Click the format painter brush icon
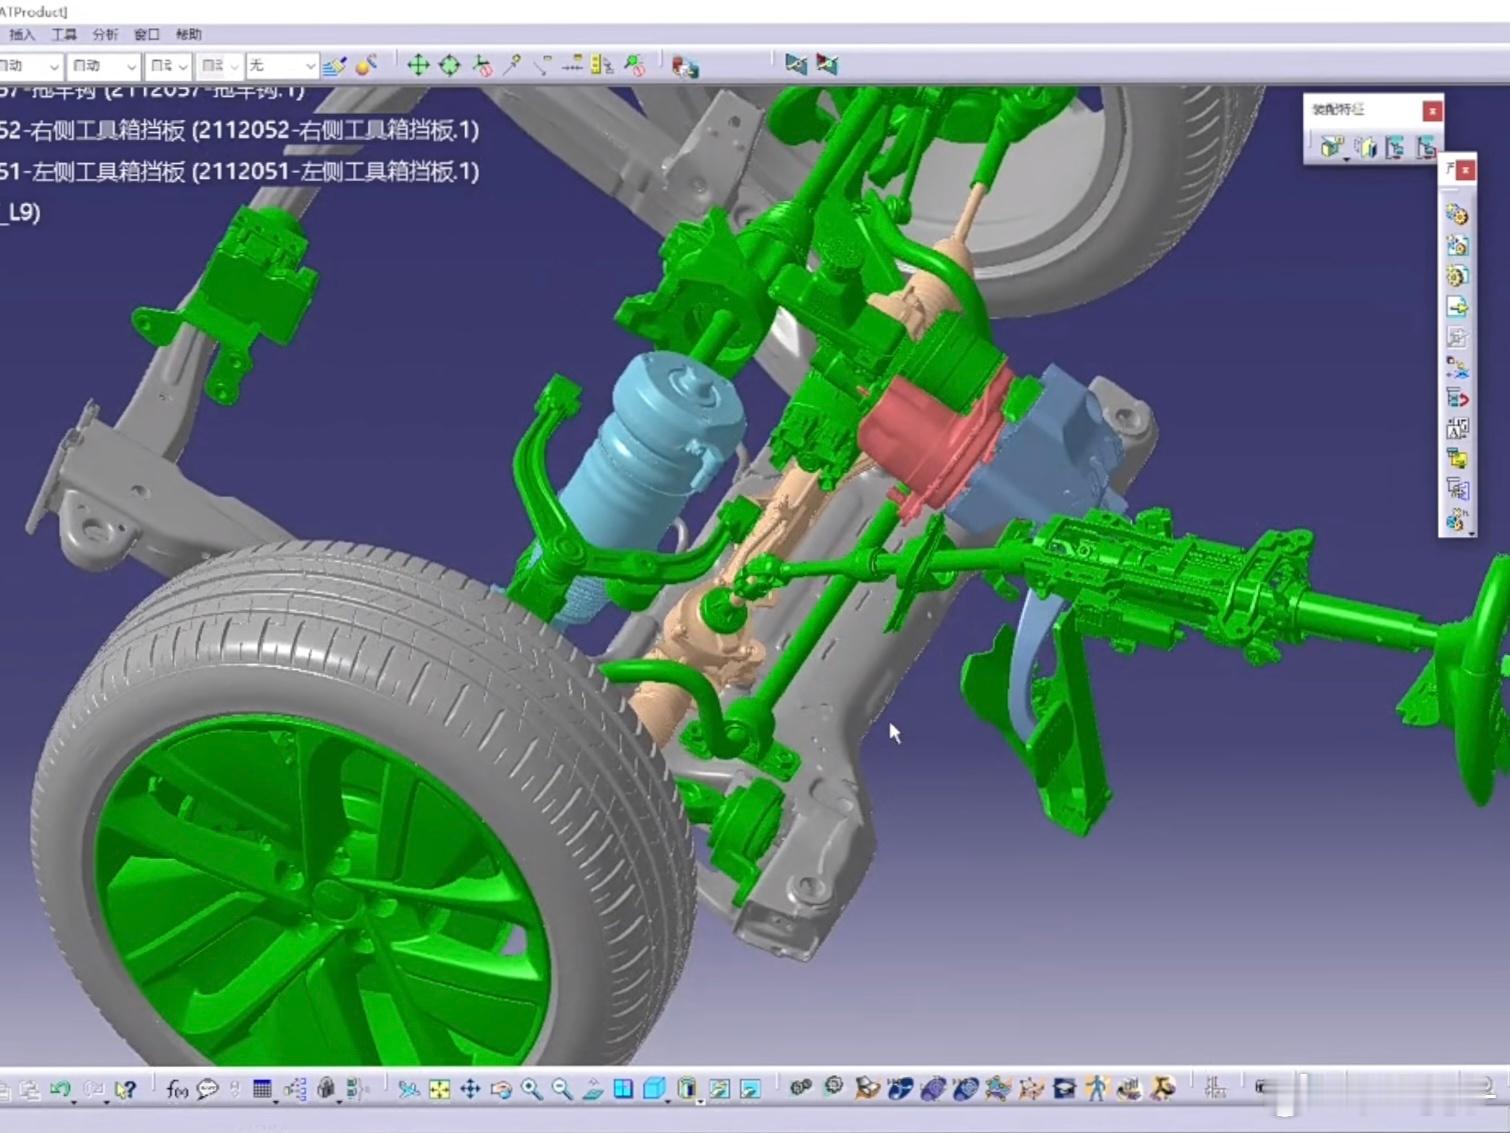This screenshot has width=1510, height=1133. 334,66
